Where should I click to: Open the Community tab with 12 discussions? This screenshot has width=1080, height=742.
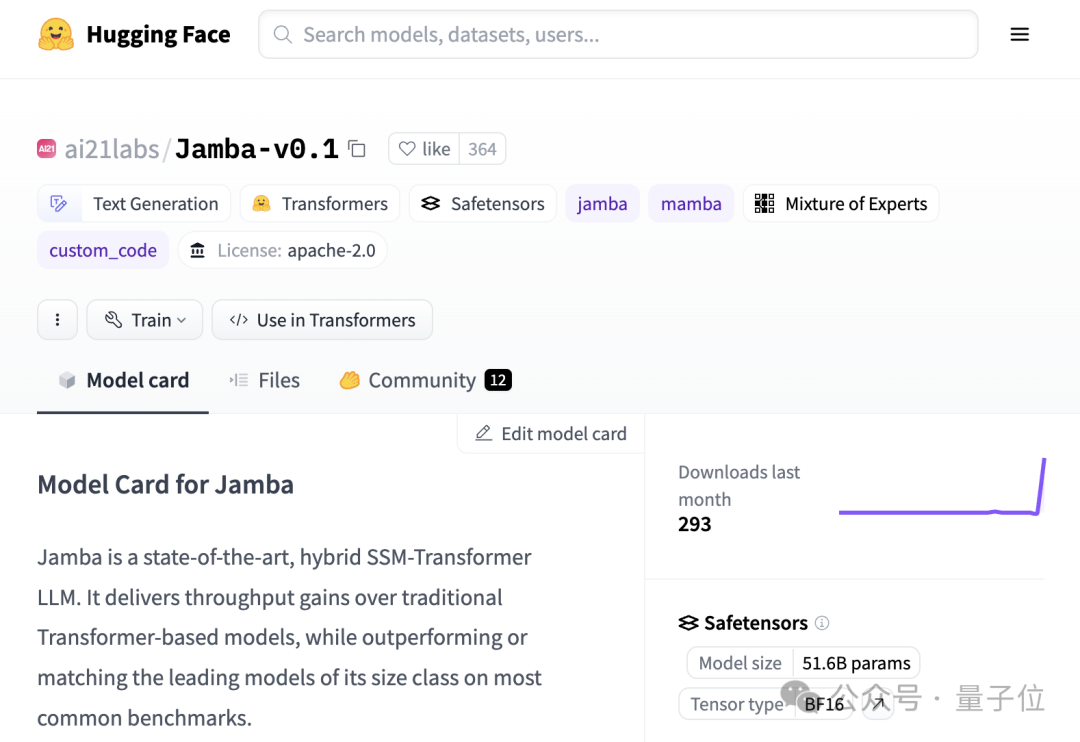[x=422, y=380]
